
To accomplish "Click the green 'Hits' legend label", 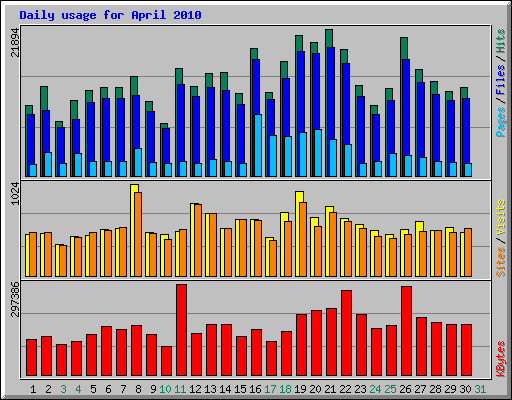I will tap(500, 42).
